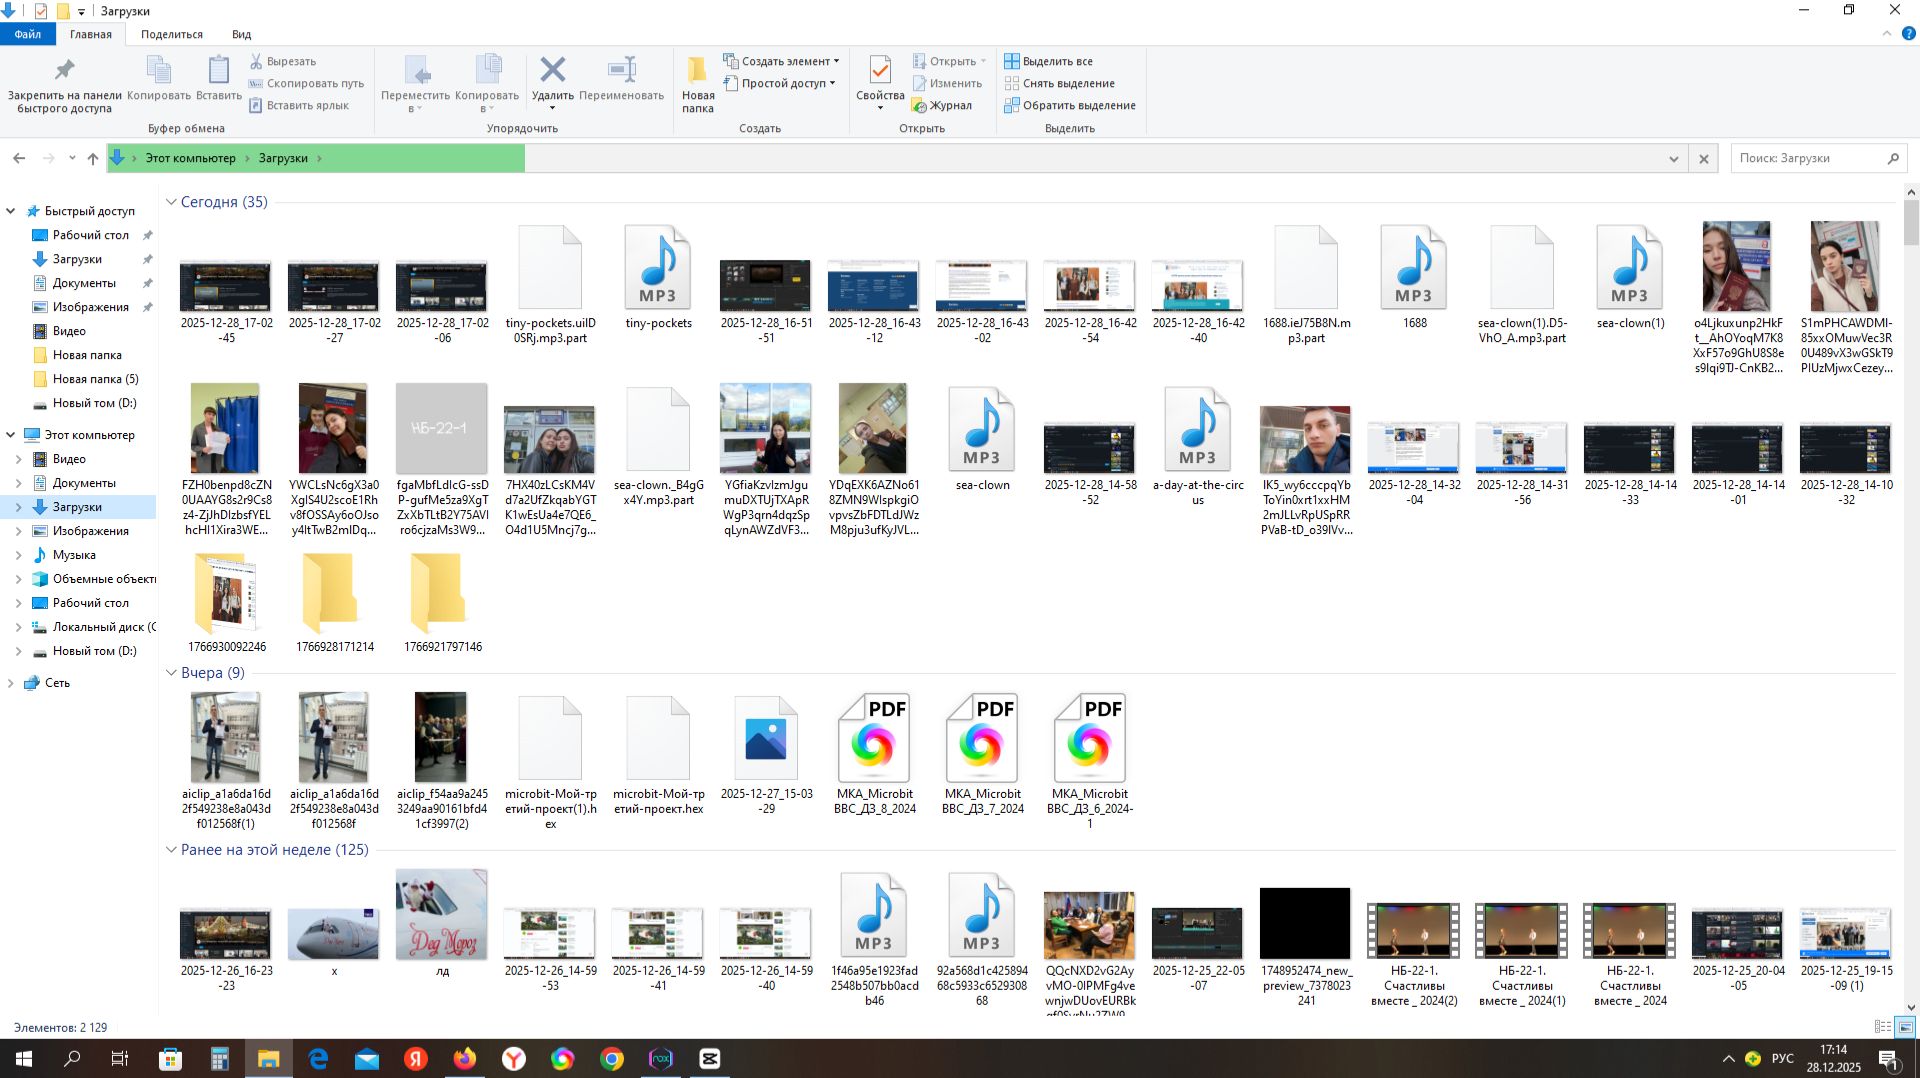The height and width of the screenshot is (1078, 1920).
Task: Delete selected items with Удалить
Action: tap(552, 81)
